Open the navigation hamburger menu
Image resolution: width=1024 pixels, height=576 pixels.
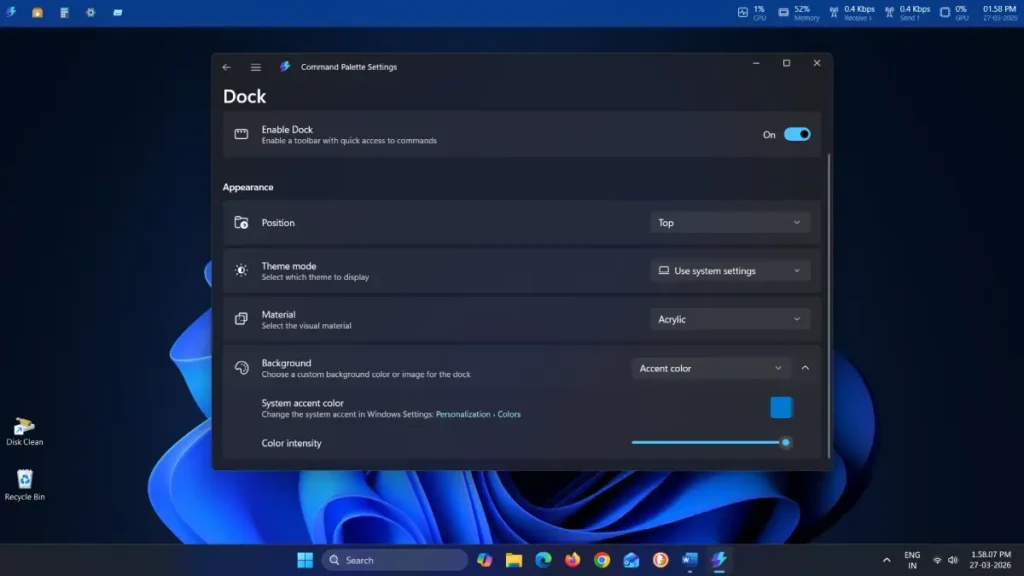[x=255, y=66]
